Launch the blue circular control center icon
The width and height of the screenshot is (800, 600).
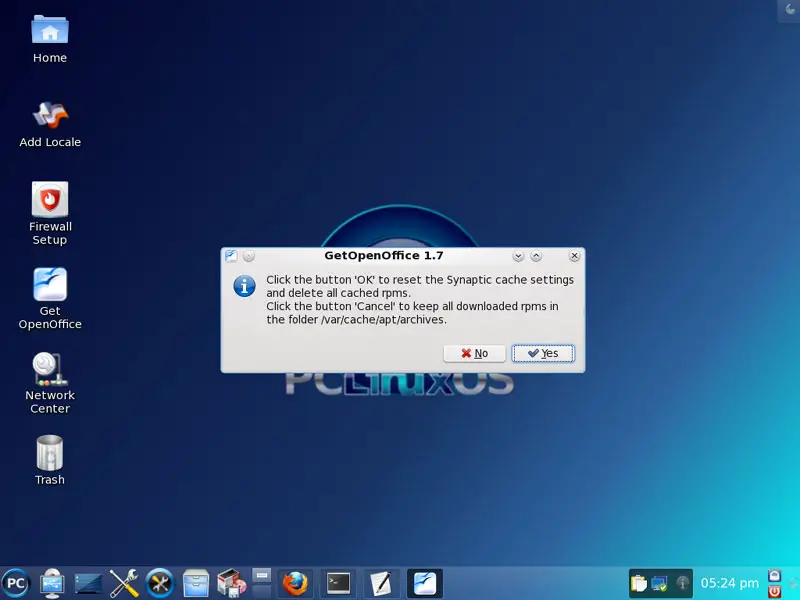pos(160,583)
